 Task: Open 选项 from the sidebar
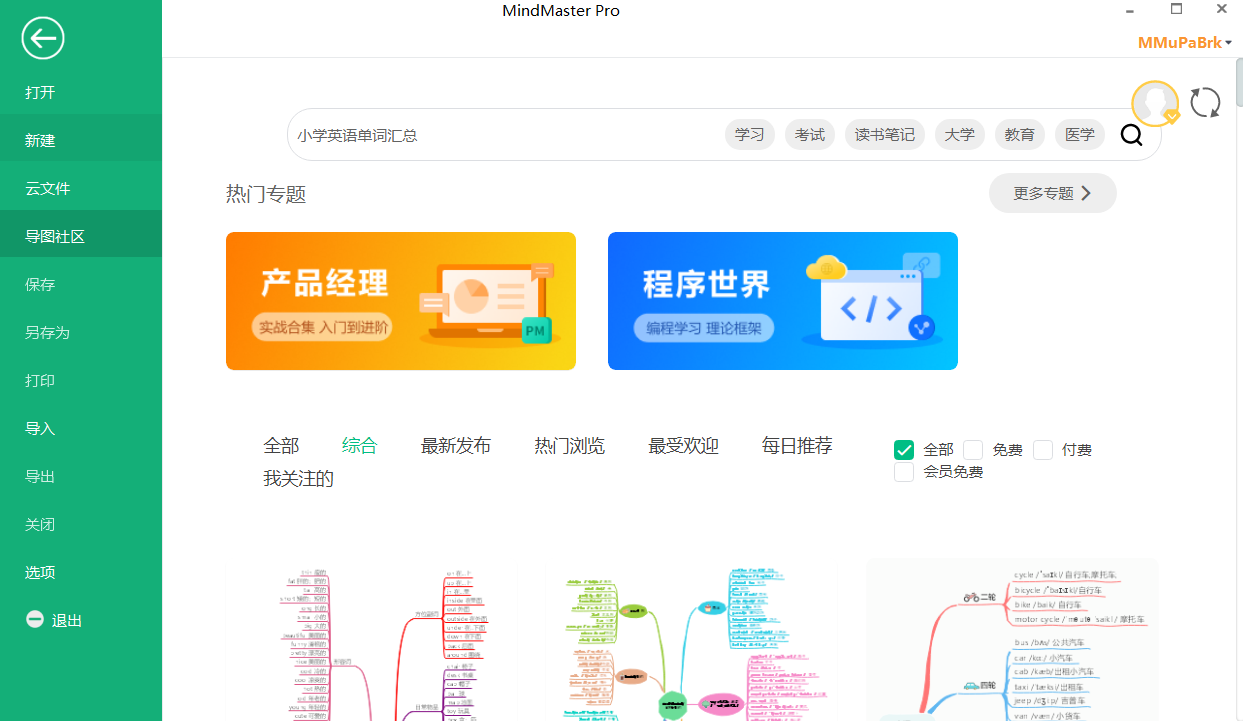81,572
